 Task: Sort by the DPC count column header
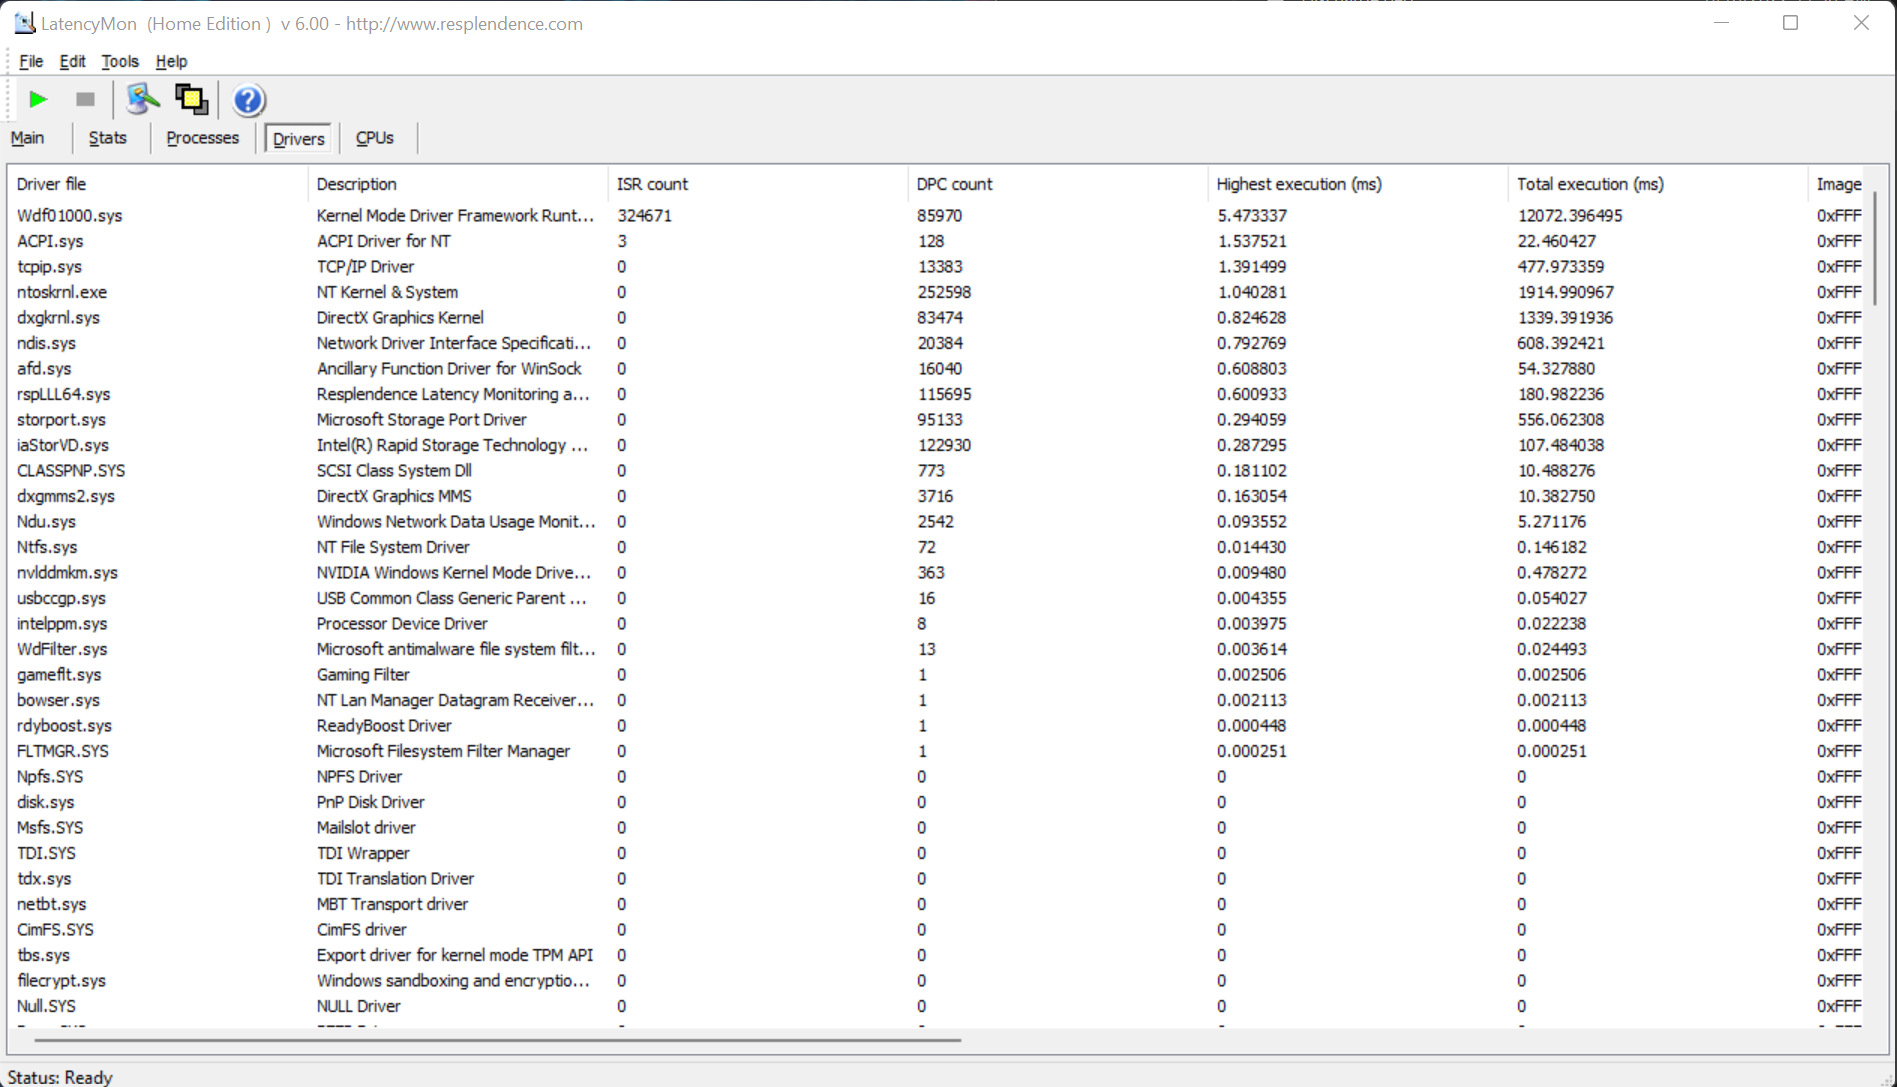tap(1057, 184)
